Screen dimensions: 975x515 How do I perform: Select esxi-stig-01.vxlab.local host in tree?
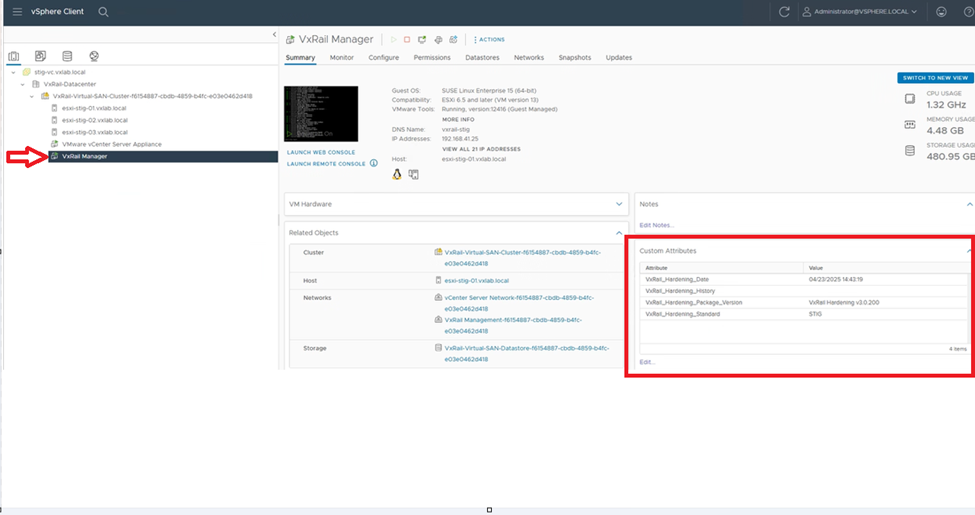95,108
